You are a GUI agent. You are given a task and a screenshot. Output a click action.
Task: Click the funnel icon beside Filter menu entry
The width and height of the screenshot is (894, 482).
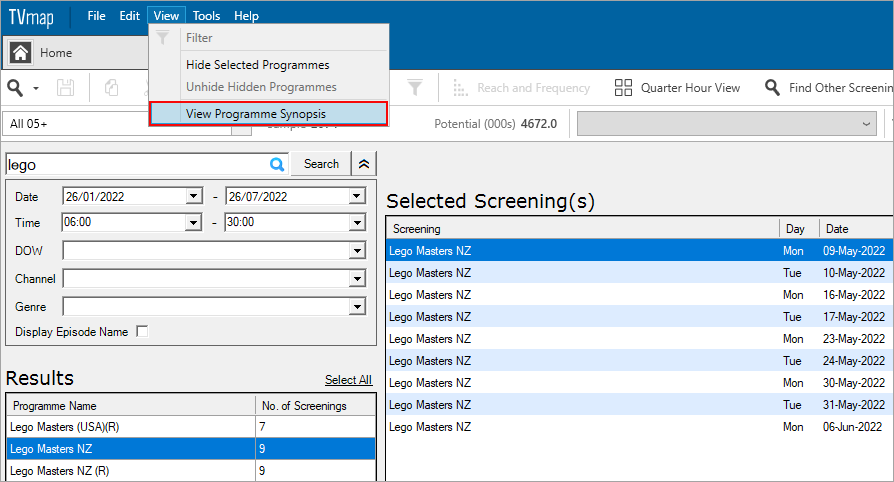point(163,38)
